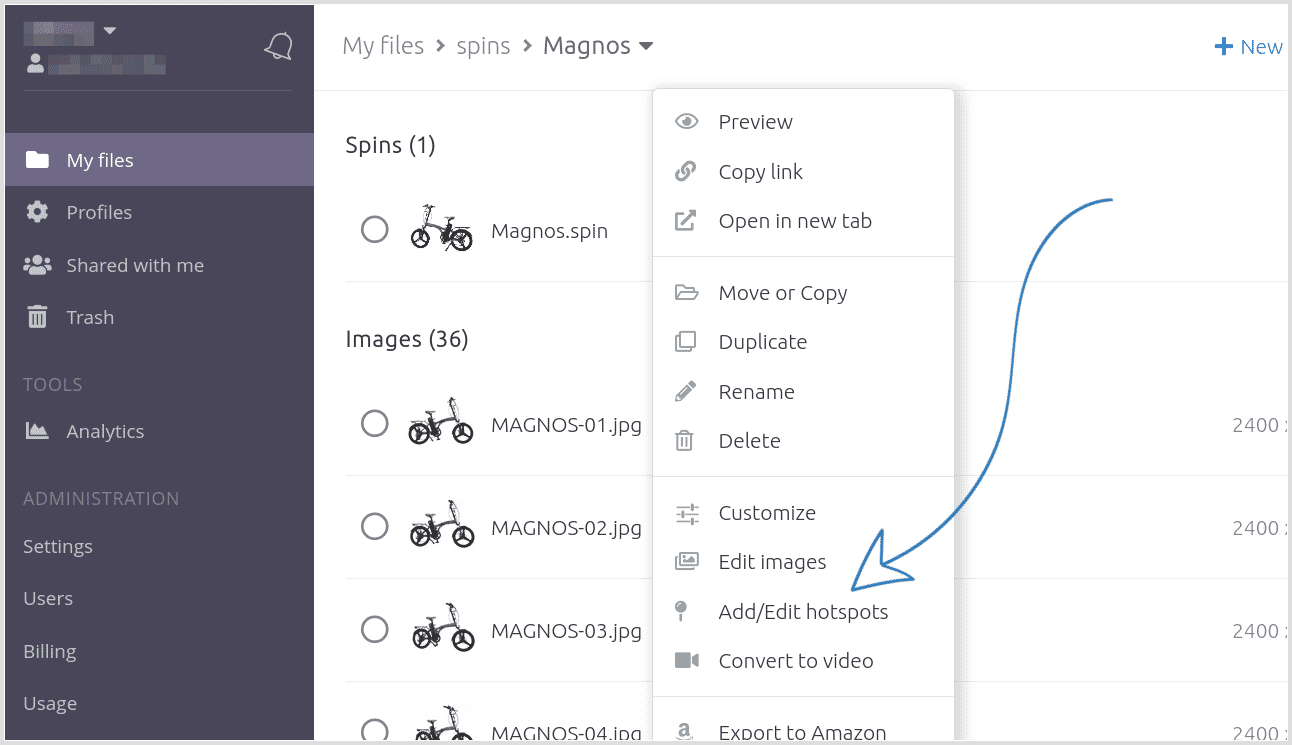1292x745 pixels.
Task: Open the Analytics tool
Action: (104, 431)
